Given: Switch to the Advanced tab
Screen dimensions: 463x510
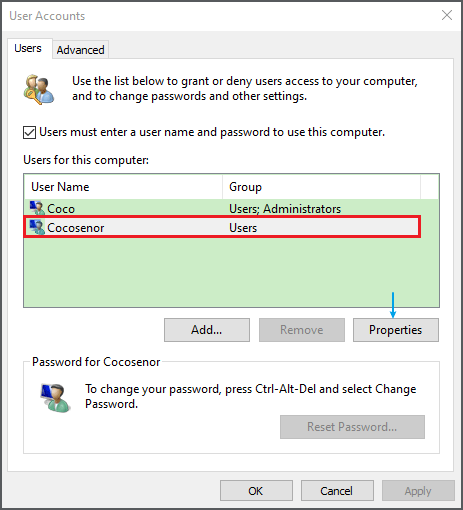Looking at the screenshot, I should click(x=80, y=50).
